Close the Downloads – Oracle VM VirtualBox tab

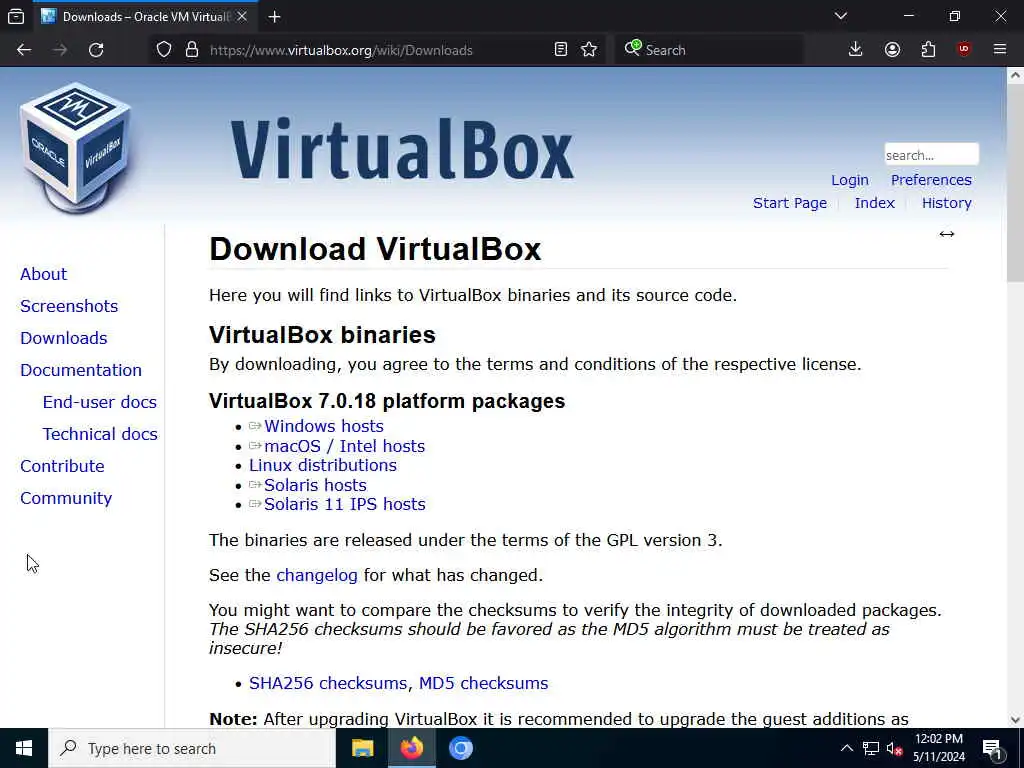point(242,16)
